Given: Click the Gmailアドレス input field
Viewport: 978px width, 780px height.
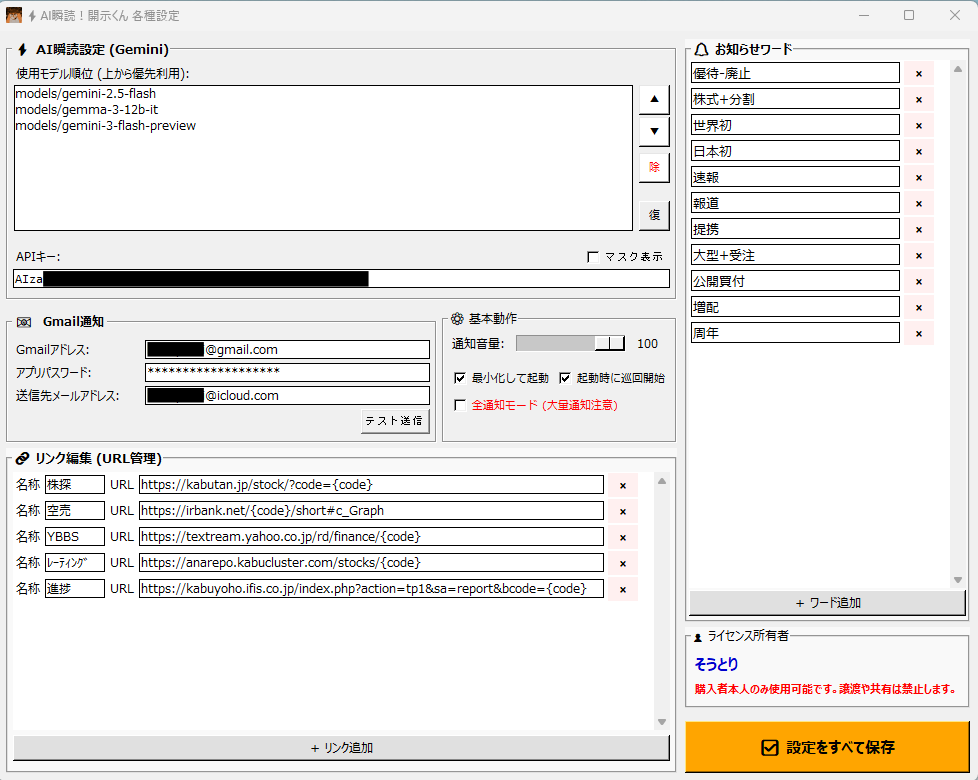Looking at the screenshot, I should [x=288, y=350].
